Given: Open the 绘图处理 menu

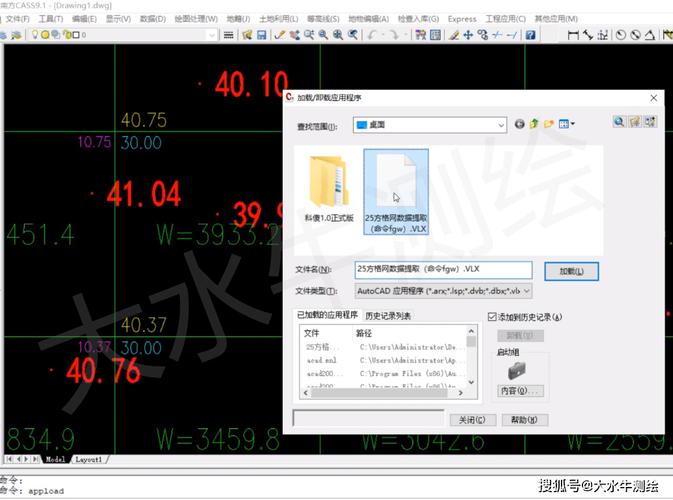Looking at the screenshot, I should point(195,18).
